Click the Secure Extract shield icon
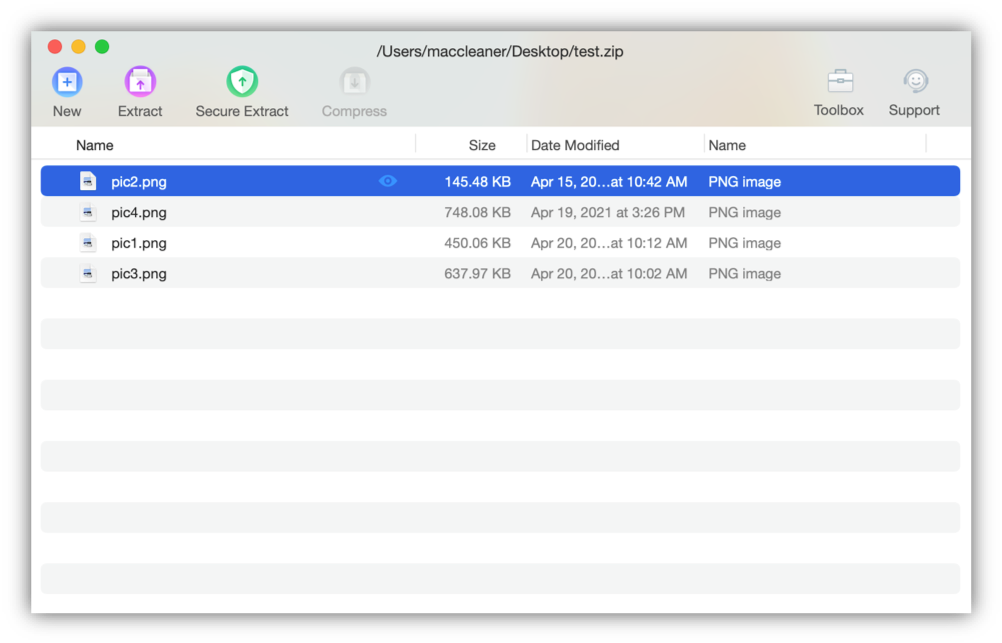This screenshot has width=1002, height=643. pyautogui.click(x=242, y=82)
